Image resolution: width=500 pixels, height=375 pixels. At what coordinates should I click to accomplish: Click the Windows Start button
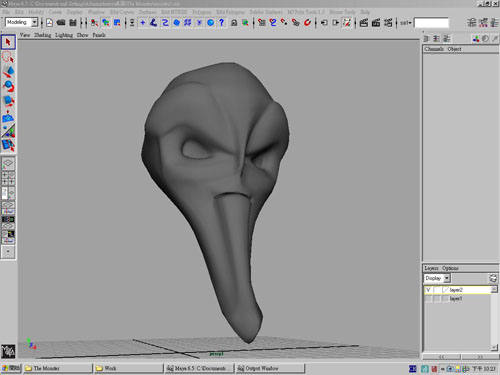pyautogui.click(x=11, y=368)
